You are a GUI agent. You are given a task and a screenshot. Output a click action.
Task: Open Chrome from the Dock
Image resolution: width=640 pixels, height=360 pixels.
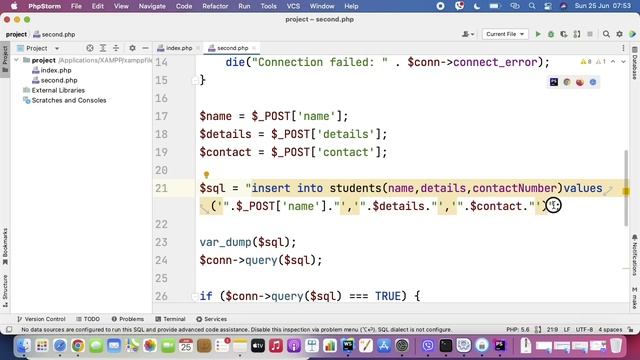click(78, 346)
